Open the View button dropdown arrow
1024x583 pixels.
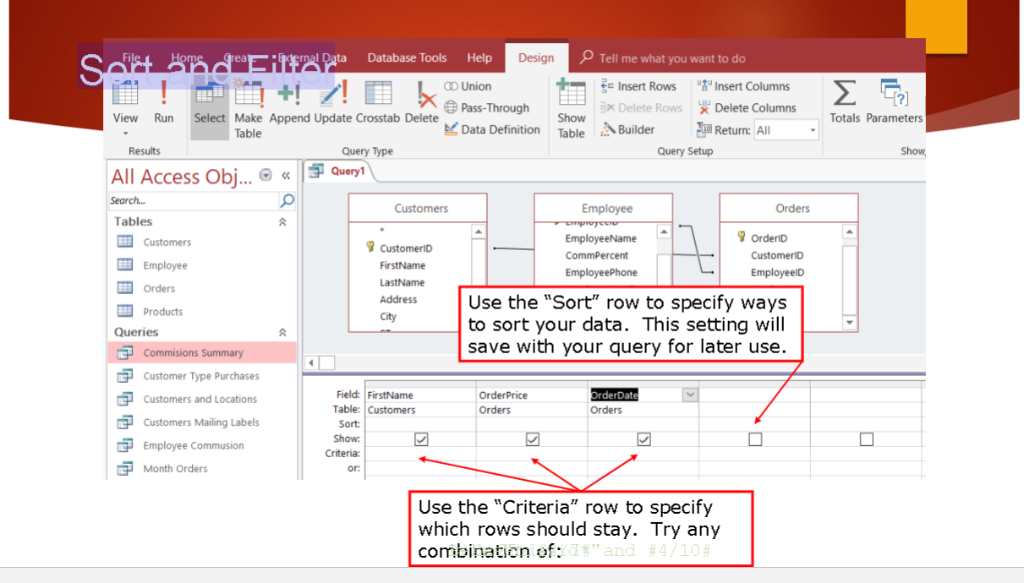pos(125,133)
